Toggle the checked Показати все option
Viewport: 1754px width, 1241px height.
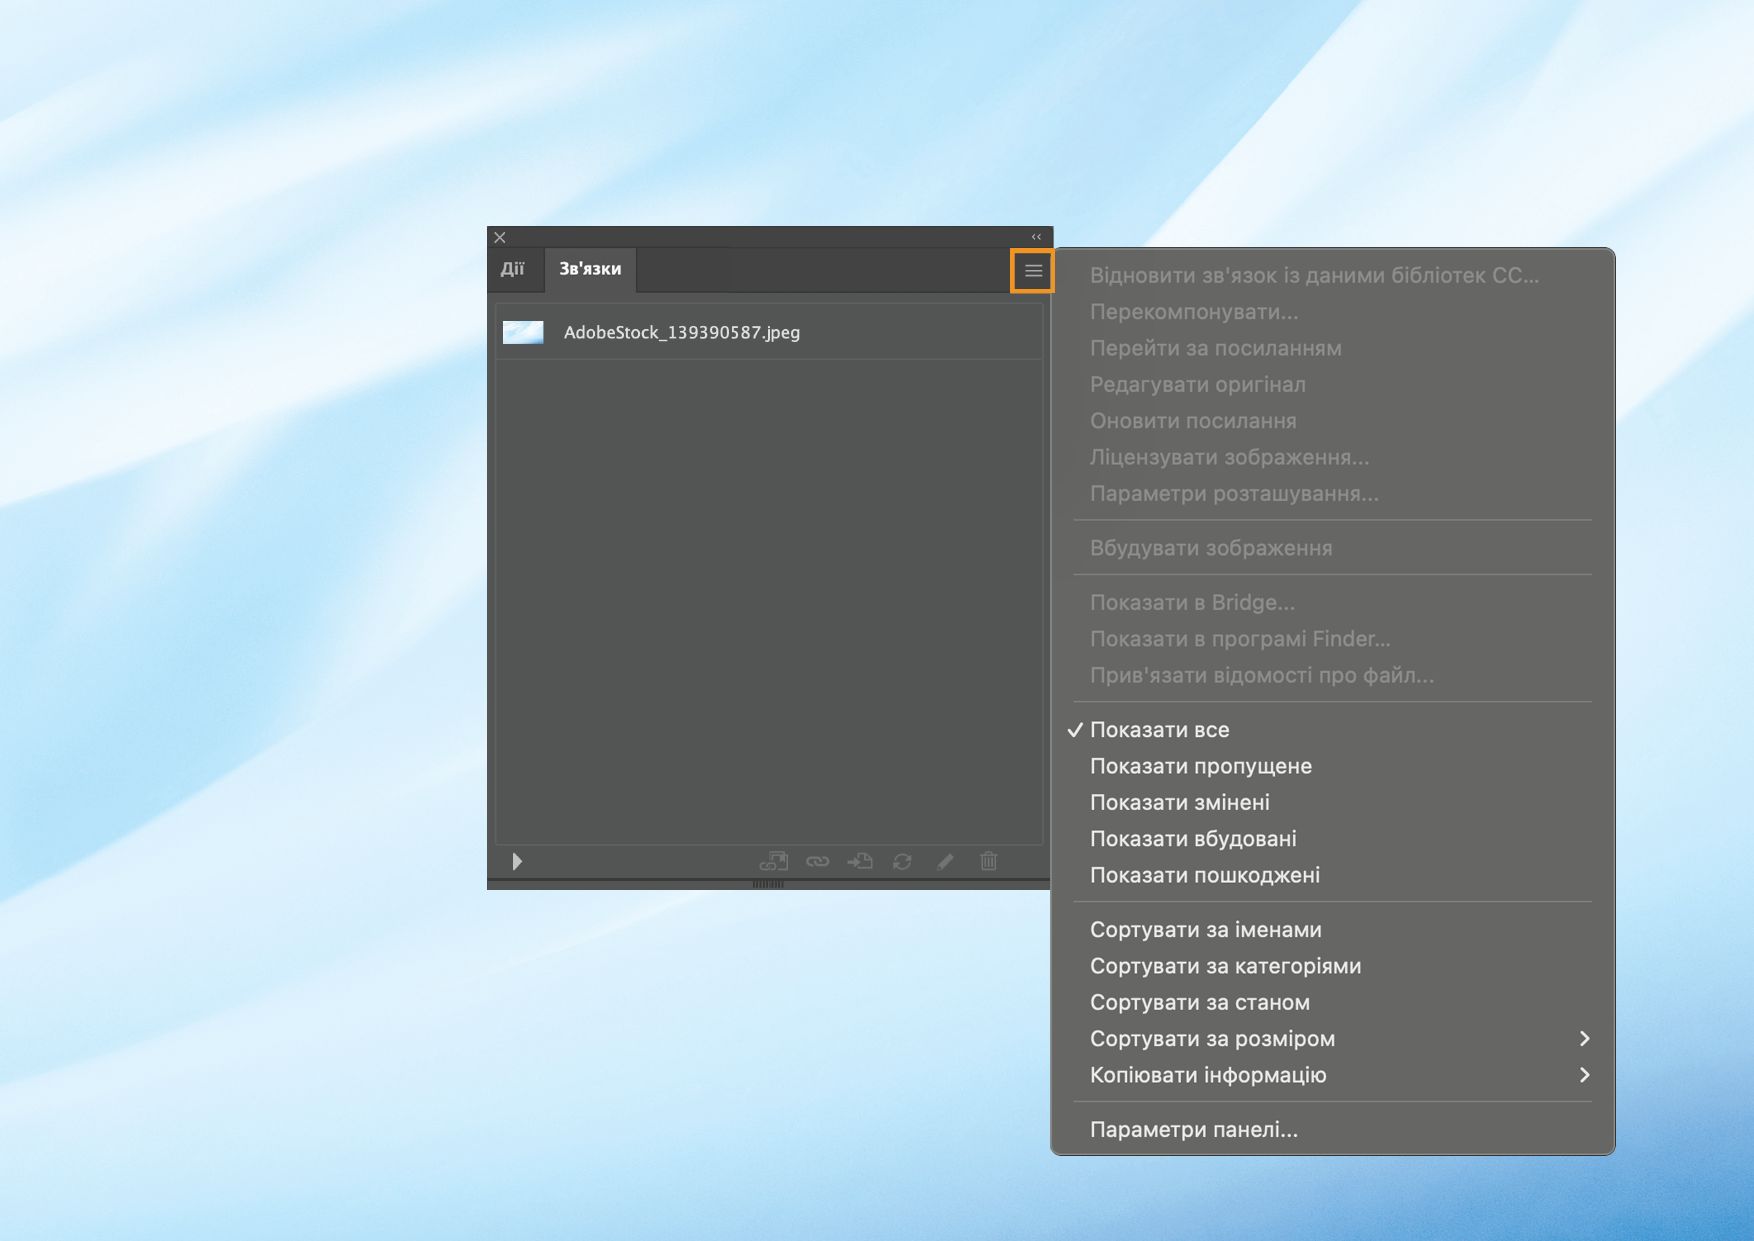pos(1333,730)
